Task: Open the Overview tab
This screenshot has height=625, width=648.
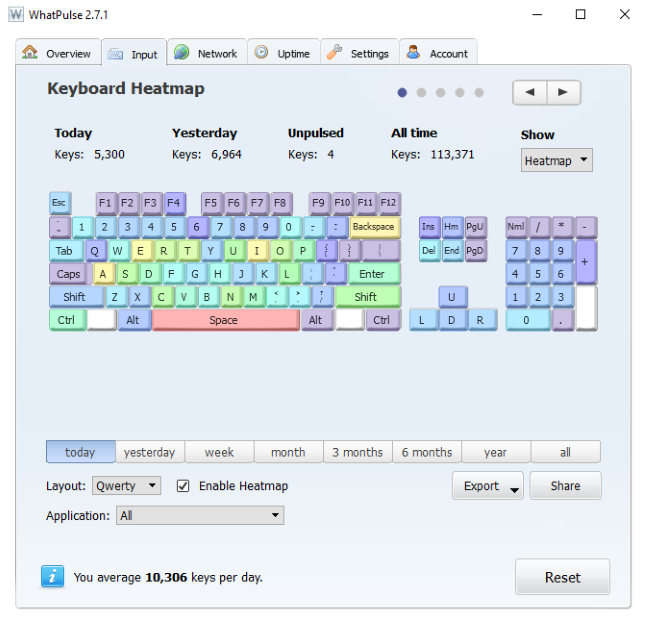Action: tap(59, 53)
